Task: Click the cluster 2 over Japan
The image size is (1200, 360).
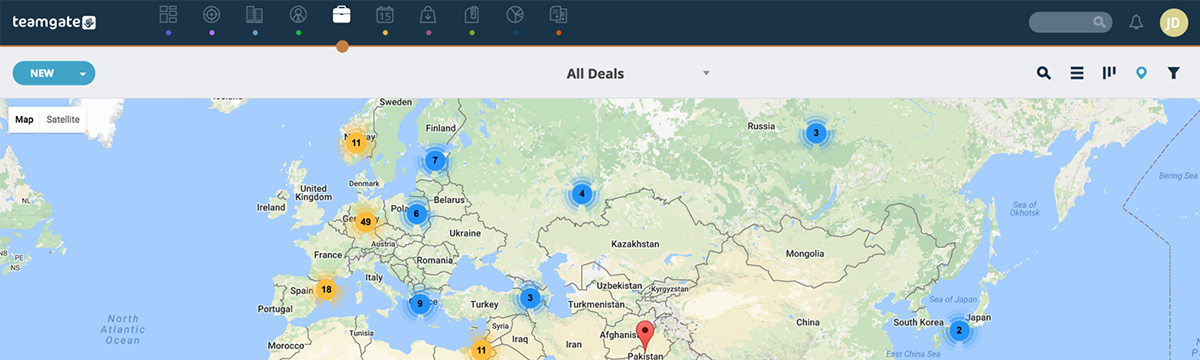Action: [958, 330]
